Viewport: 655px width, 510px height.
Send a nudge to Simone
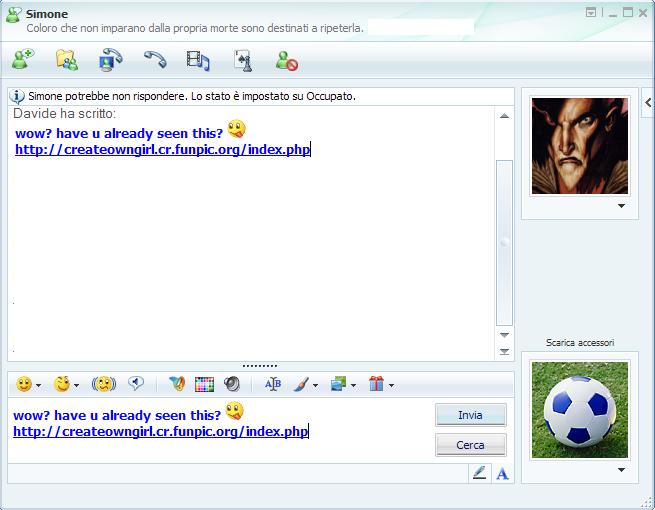pyautogui.click(x=103, y=384)
